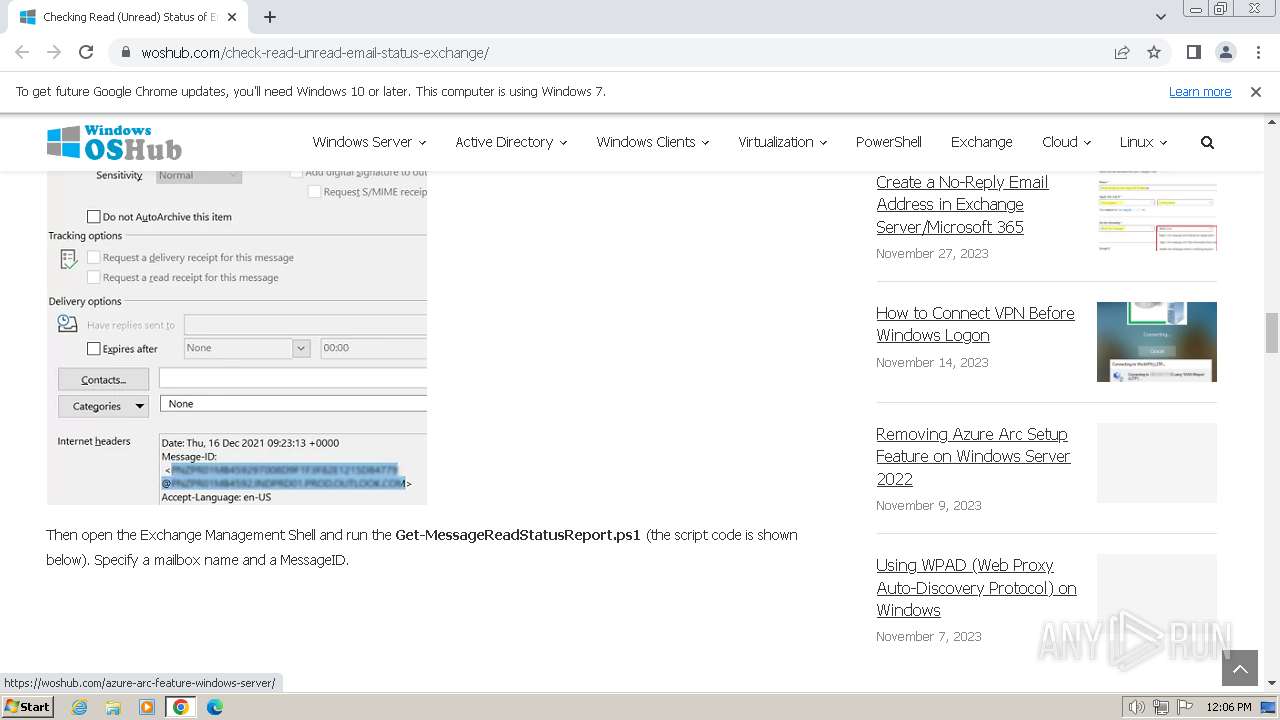This screenshot has width=1280, height=720.
Task: Click the browser forward arrow
Action: click(54, 52)
